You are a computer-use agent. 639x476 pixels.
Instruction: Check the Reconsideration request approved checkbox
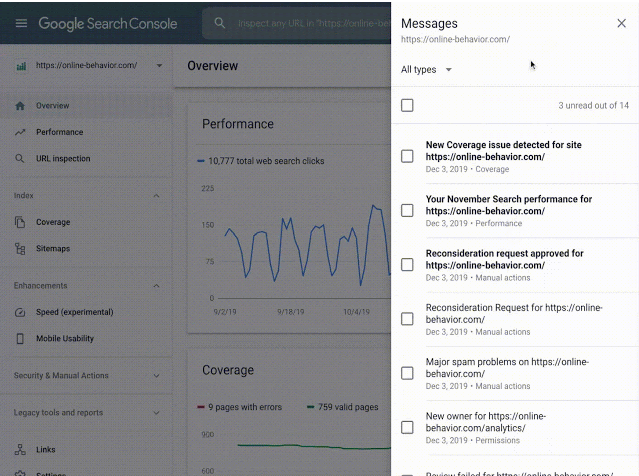click(407, 264)
